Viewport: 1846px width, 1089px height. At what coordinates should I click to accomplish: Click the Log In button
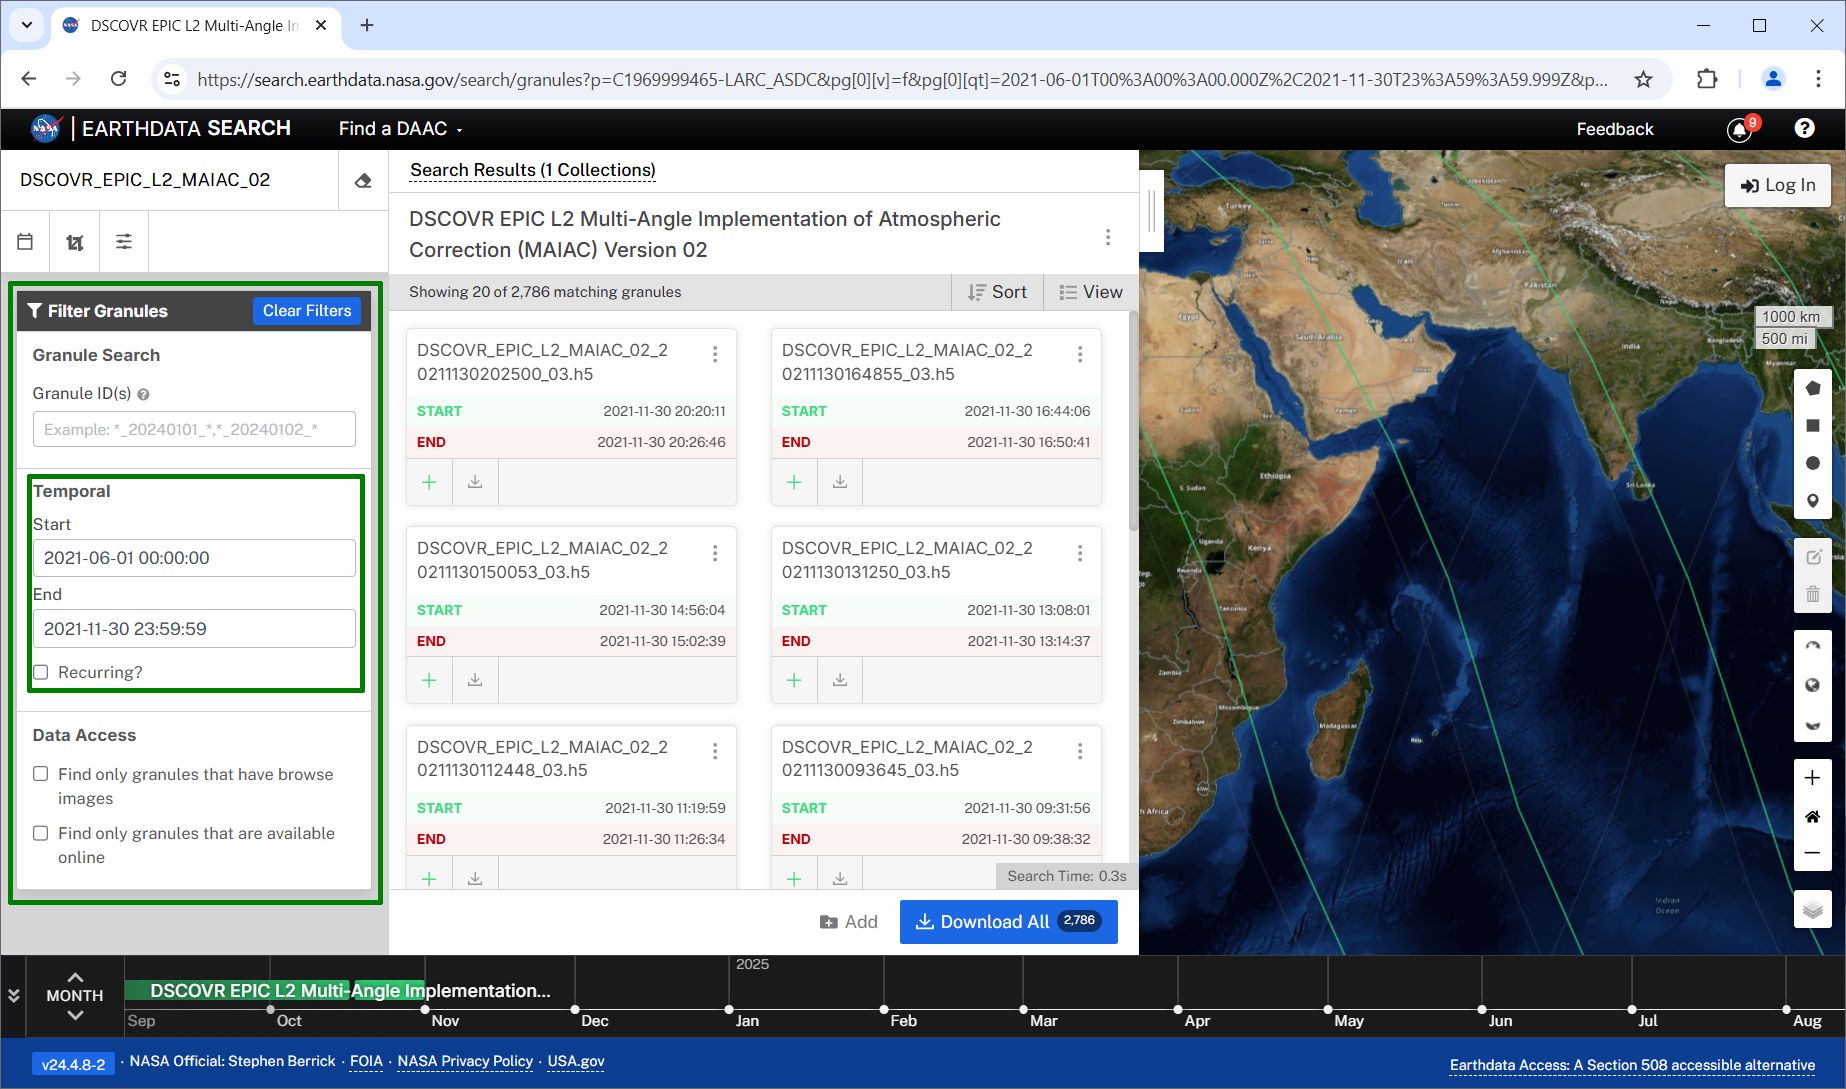[1778, 185]
